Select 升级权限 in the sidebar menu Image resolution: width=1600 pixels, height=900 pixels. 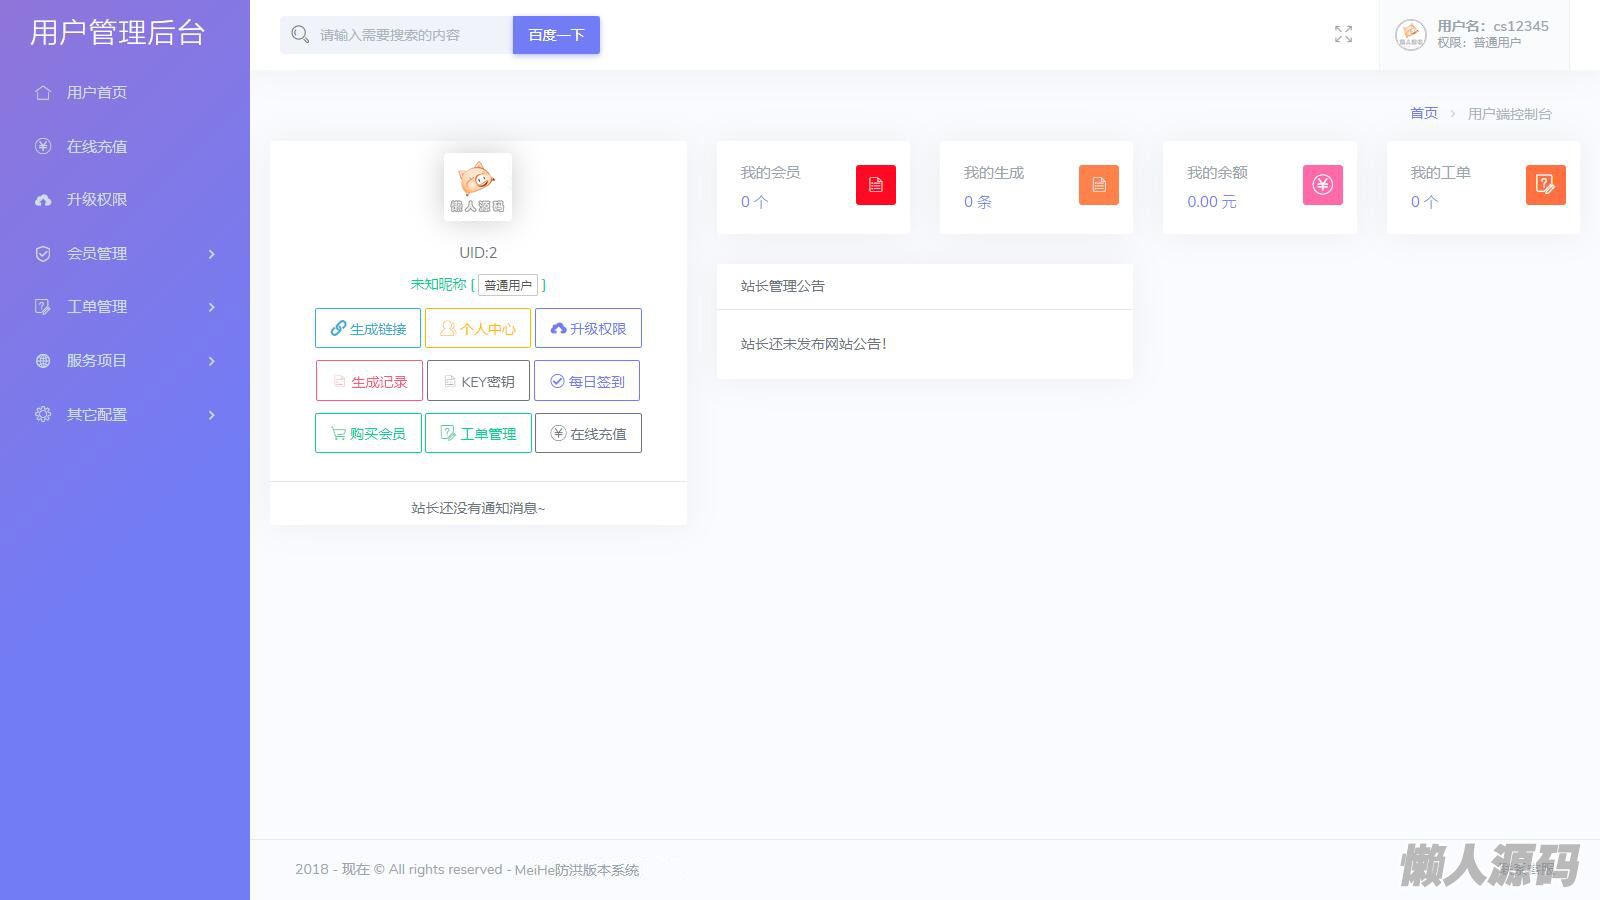coord(96,200)
